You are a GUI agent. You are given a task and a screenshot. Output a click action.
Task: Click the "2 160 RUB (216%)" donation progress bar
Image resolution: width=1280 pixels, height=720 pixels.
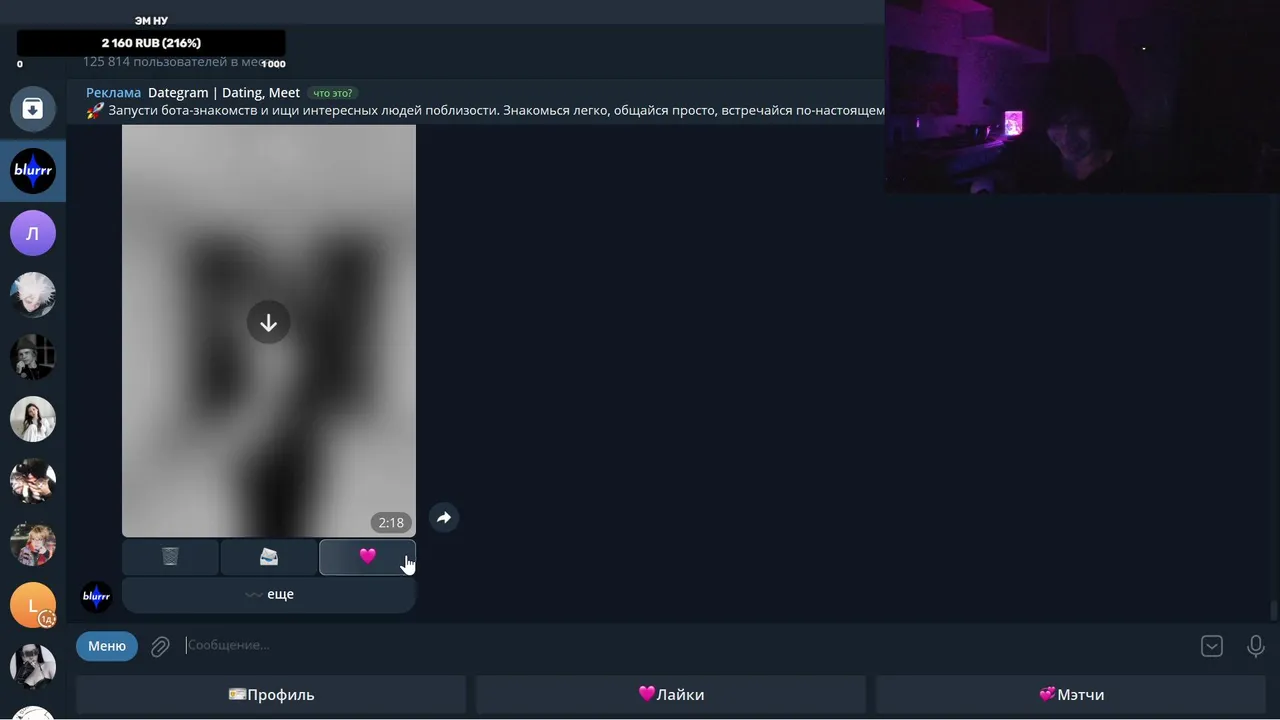tap(151, 43)
